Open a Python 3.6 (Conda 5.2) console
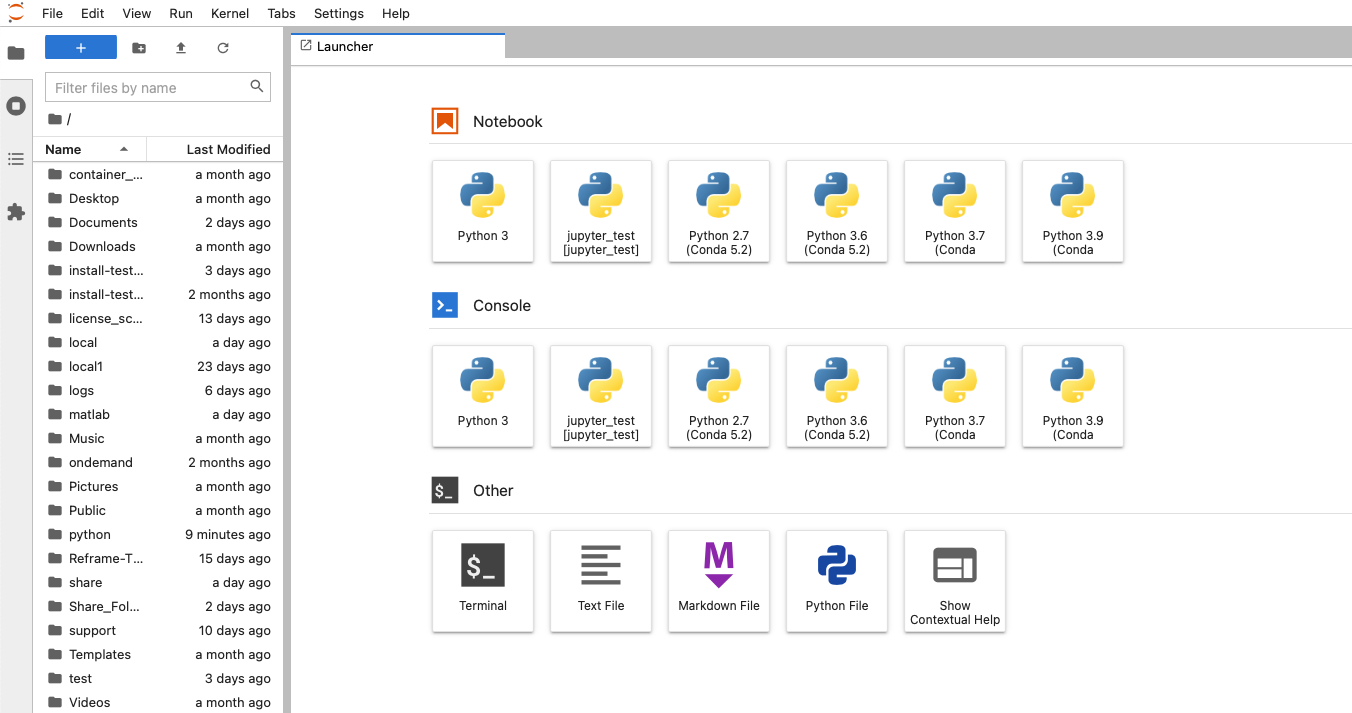 pos(837,396)
